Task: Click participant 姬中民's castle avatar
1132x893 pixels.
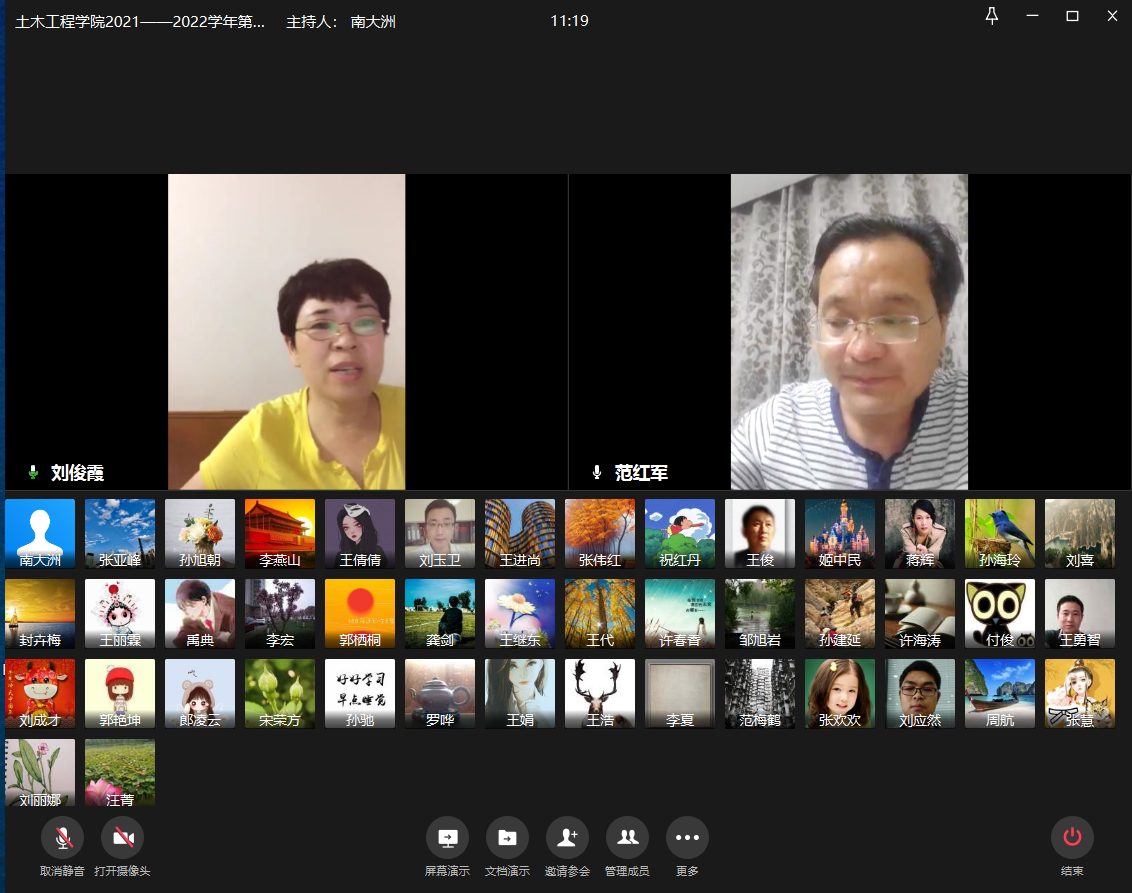Action: click(840, 533)
